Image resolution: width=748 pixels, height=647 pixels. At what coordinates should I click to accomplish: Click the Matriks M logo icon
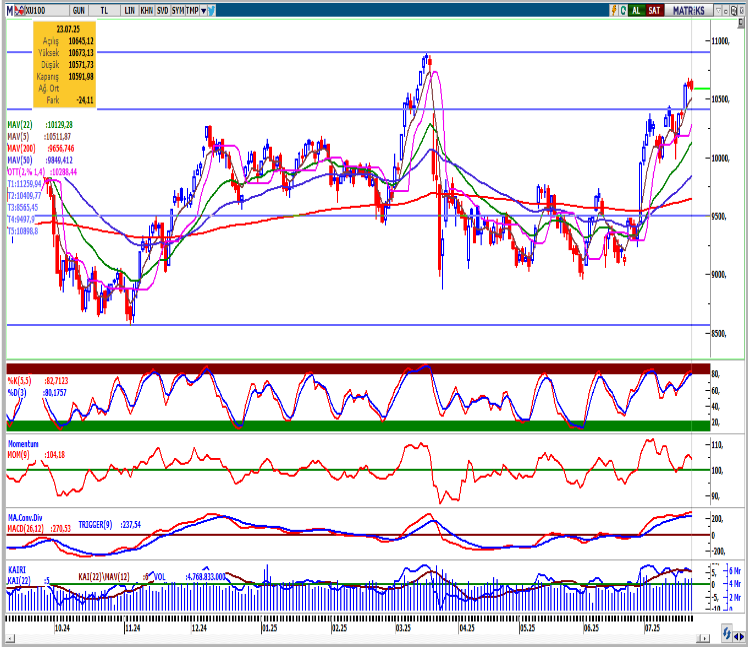[x=9, y=10]
